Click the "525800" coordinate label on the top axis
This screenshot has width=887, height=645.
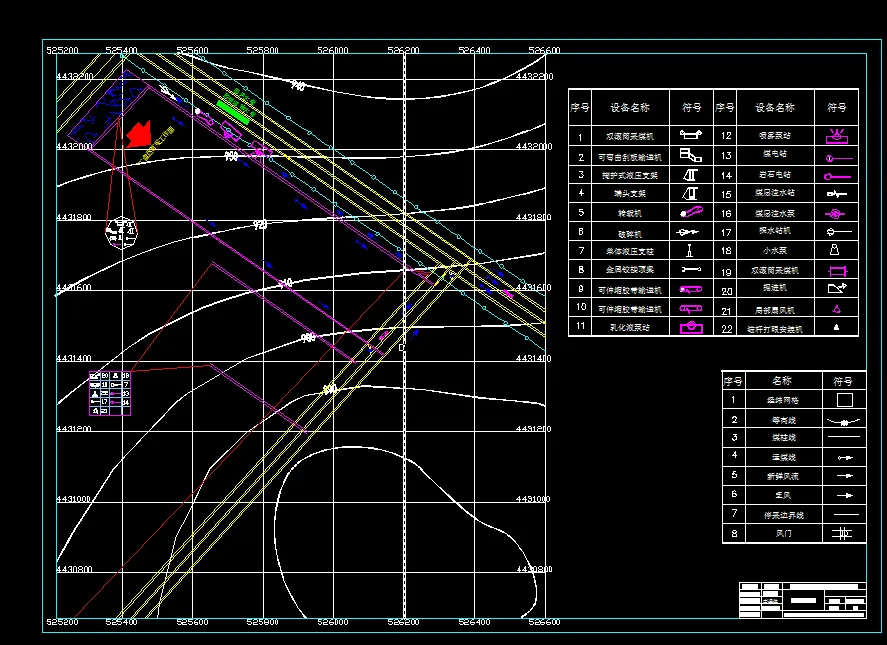[262, 50]
